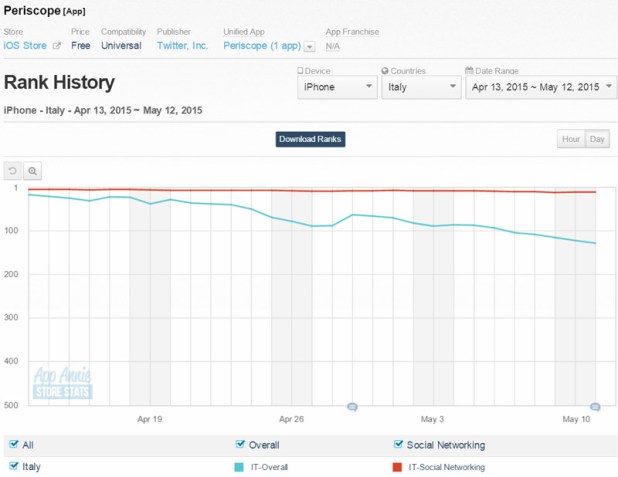Uncheck the Italy checkbox
This screenshot has height=477, width=618.
coord(14,466)
